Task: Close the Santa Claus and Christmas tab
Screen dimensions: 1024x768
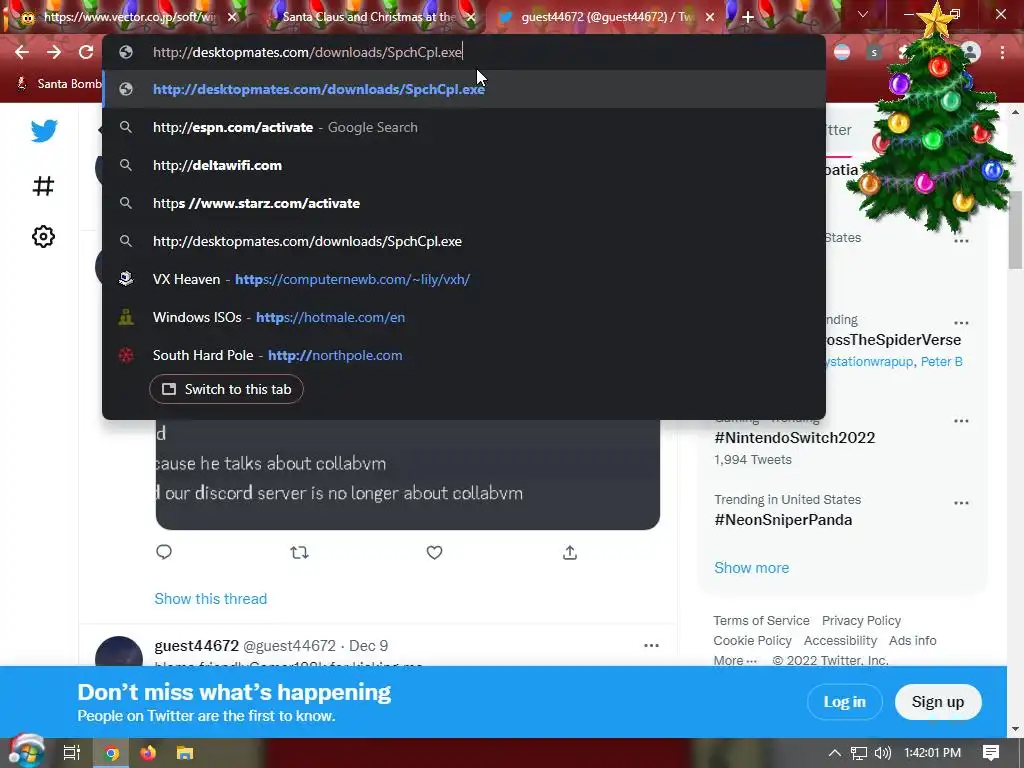Action: (x=471, y=17)
